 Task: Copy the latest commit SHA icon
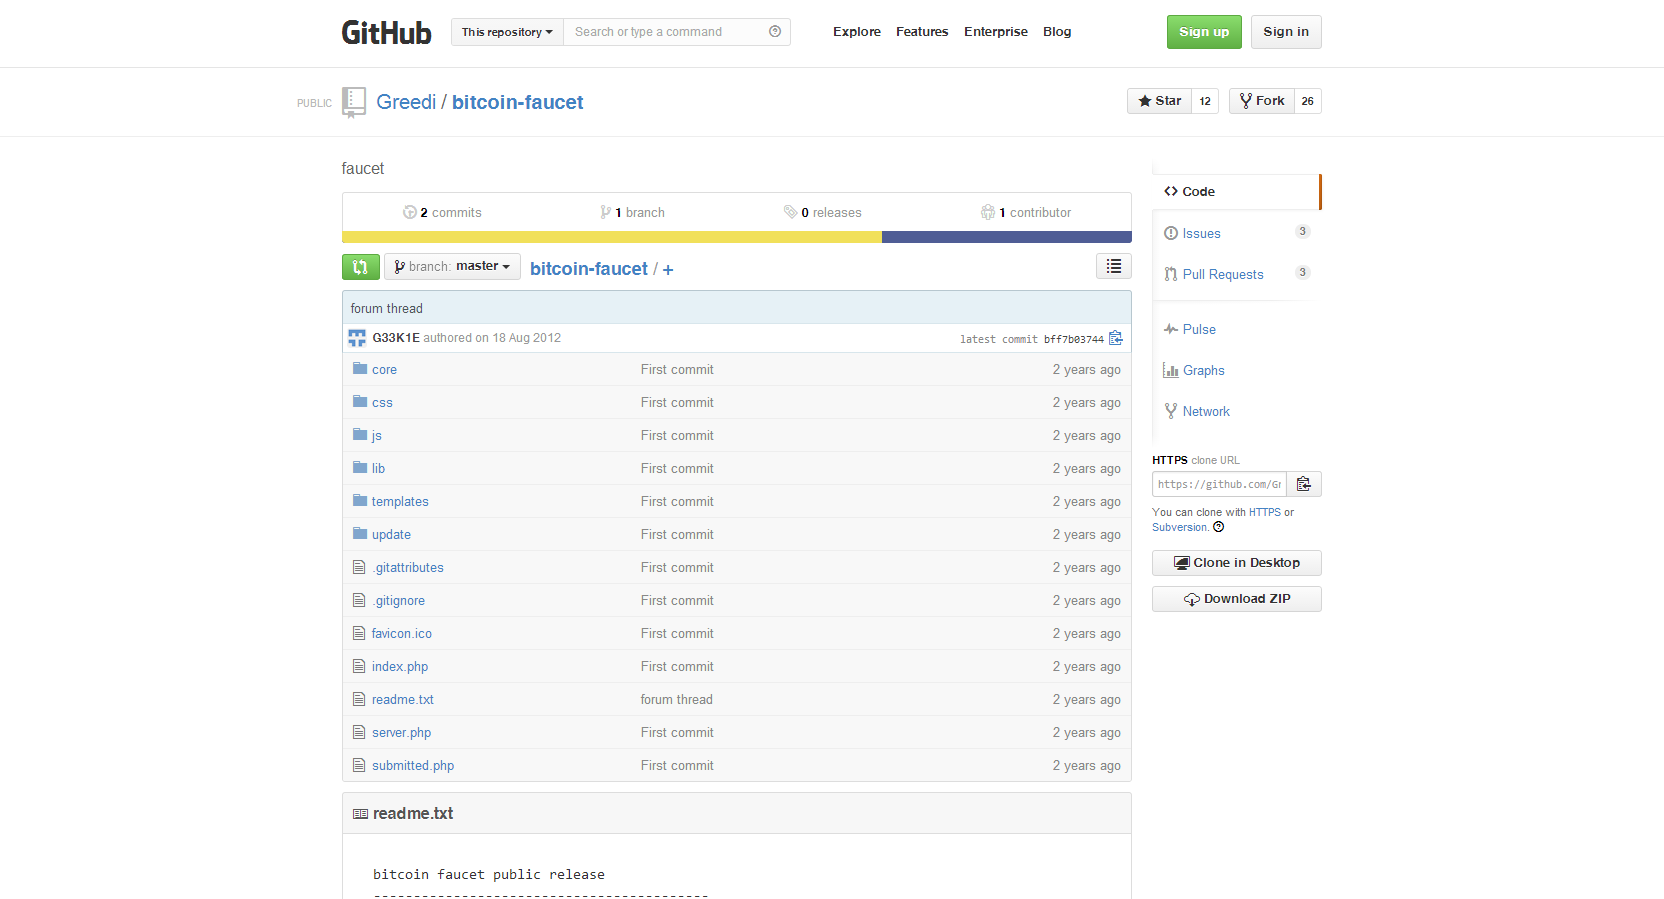(x=1116, y=339)
